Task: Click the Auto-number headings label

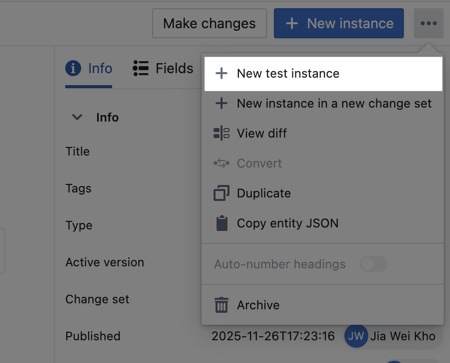Action: 280,264
